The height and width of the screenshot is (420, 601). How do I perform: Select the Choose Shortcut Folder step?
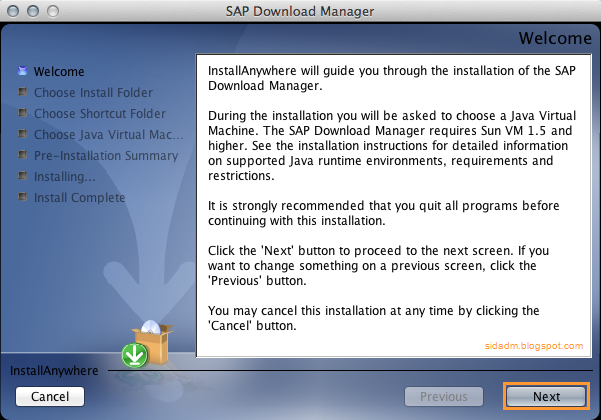100,113
